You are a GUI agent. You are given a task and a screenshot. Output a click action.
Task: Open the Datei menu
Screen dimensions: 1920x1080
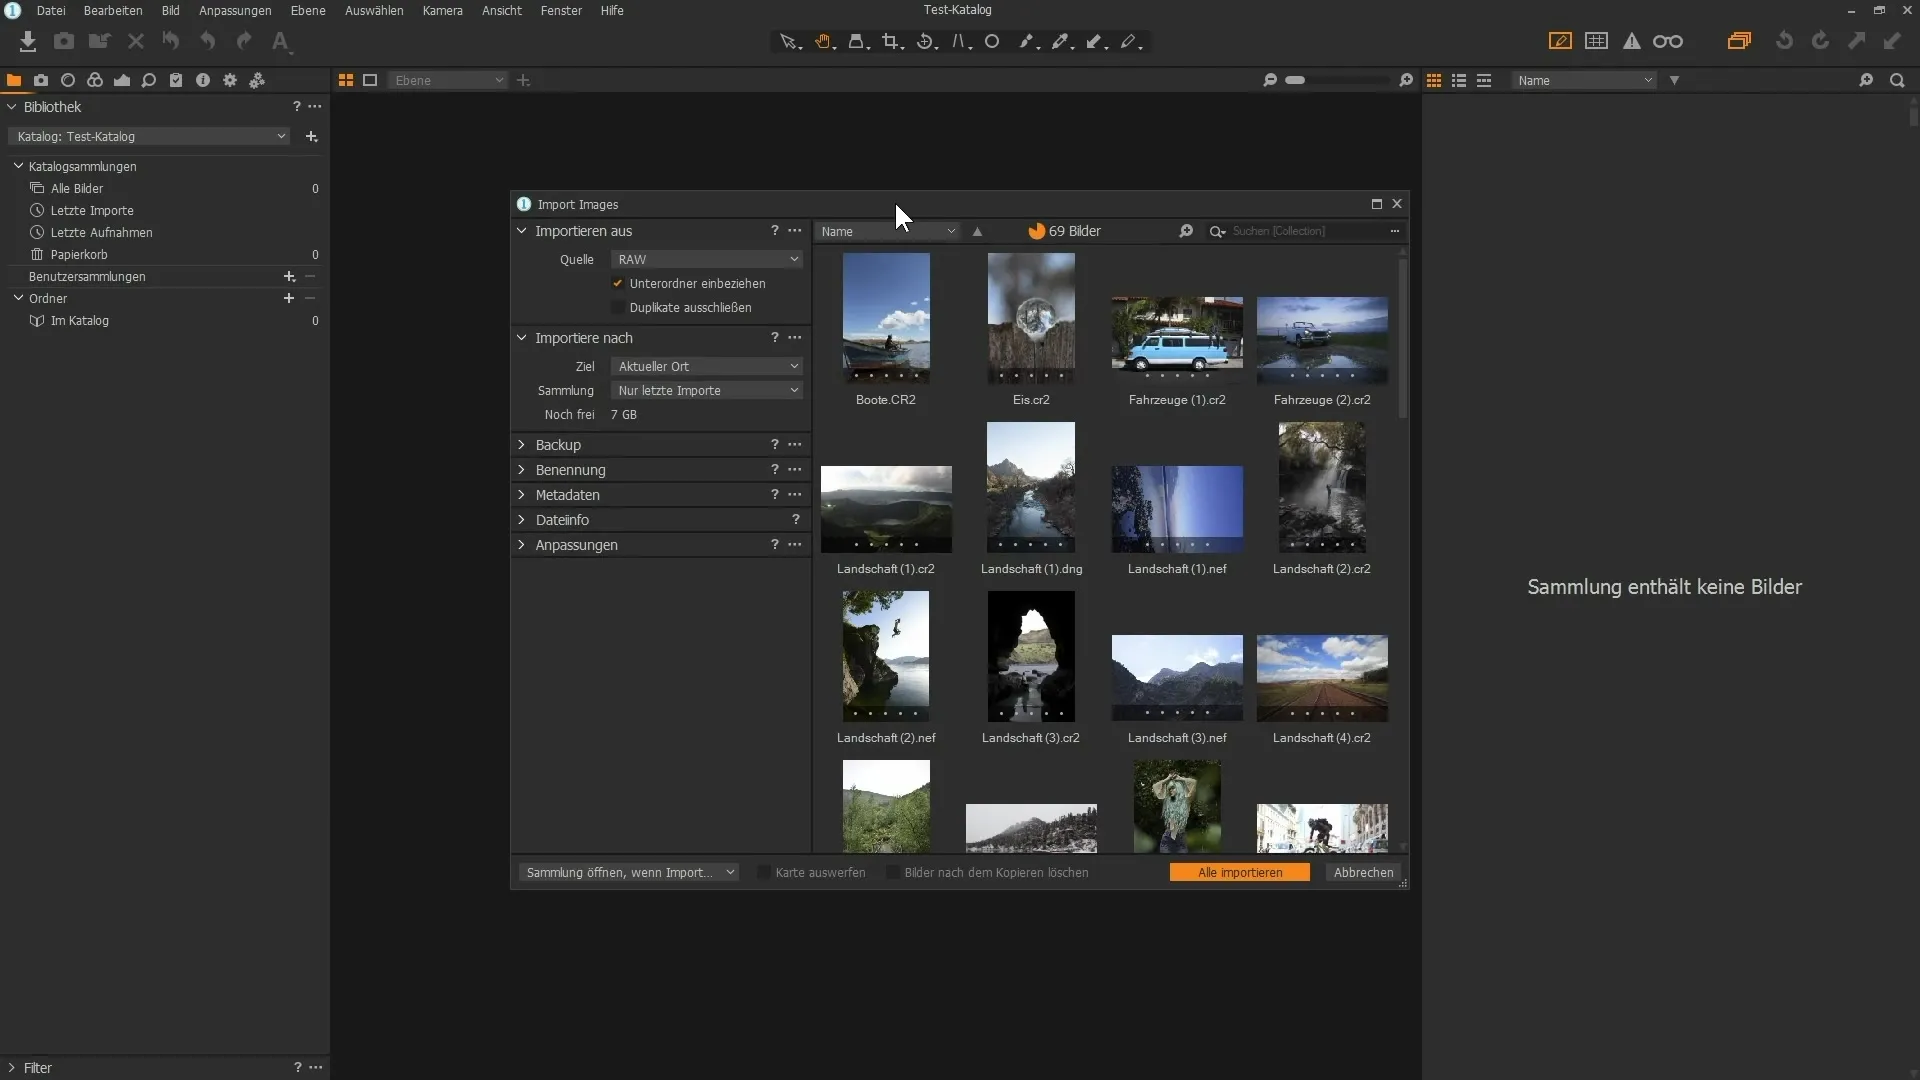(51, 10)
